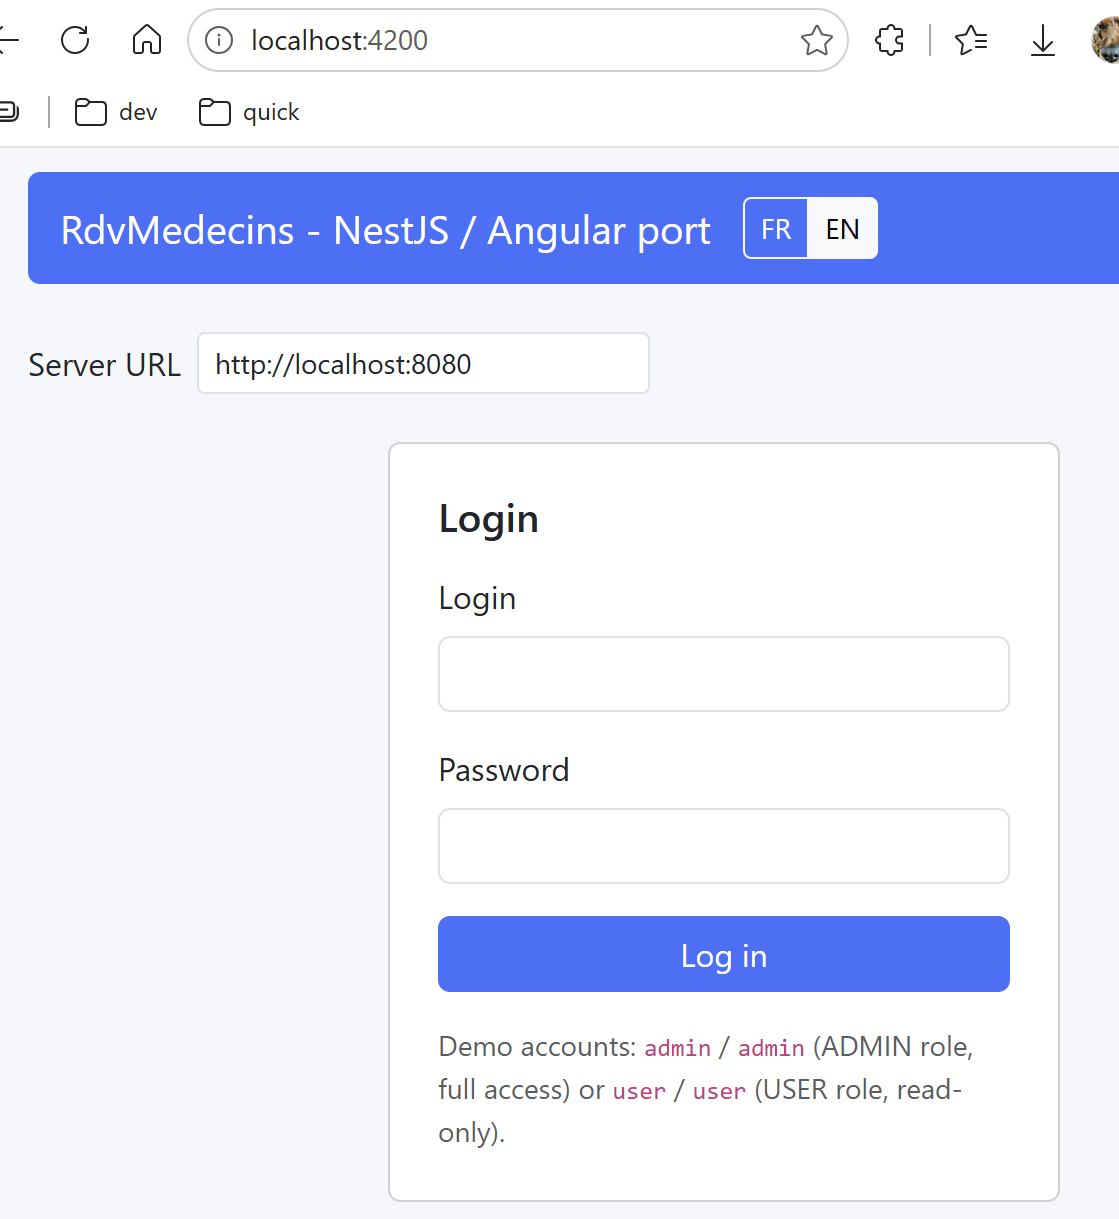Click the 'Demo accounts:' text
The height and width of the screenshot is (1219, 1119).
537,1047
